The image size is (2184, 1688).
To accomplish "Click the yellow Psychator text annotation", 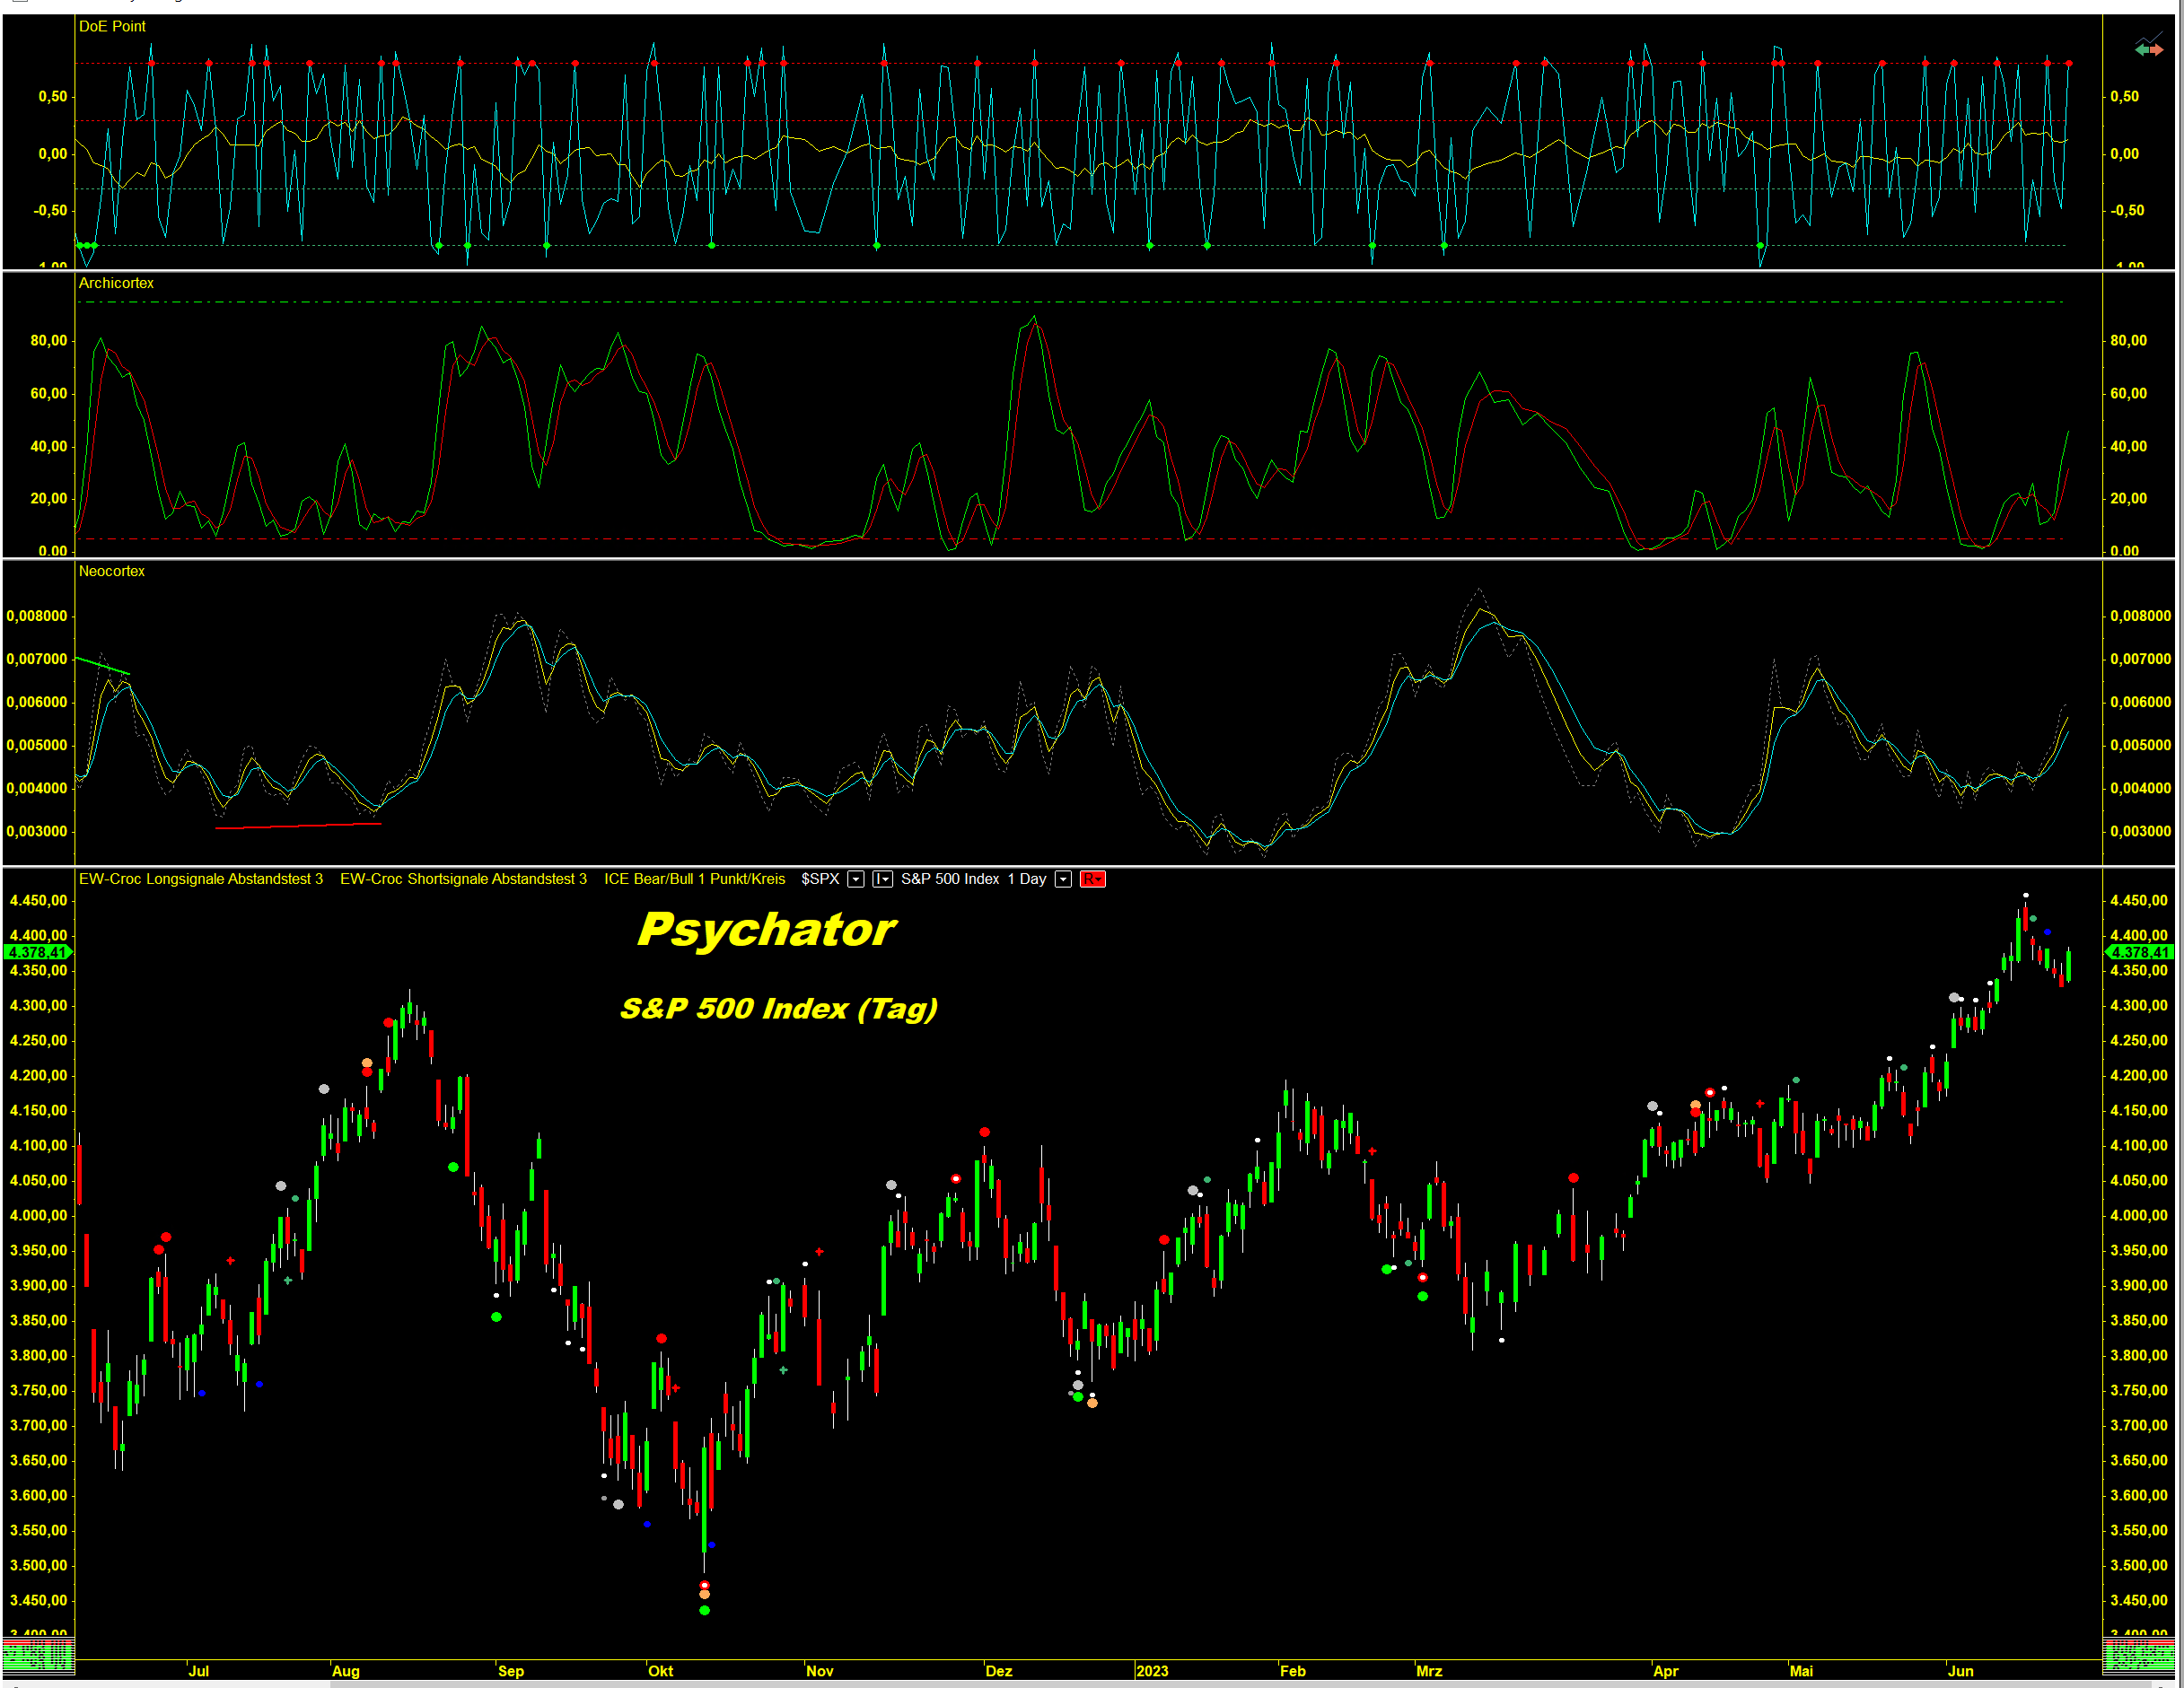I will pos(766,929).
